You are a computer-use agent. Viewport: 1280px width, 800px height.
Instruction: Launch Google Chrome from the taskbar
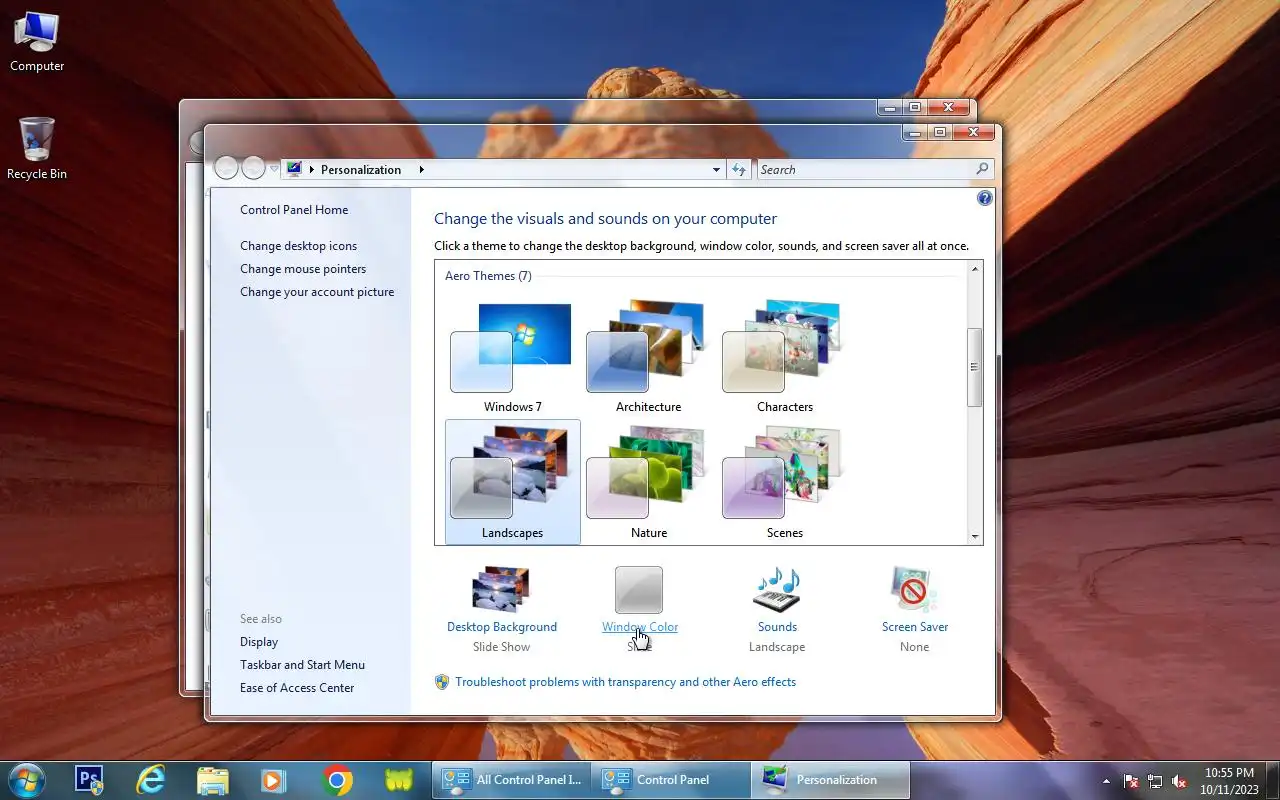point(337,780)
